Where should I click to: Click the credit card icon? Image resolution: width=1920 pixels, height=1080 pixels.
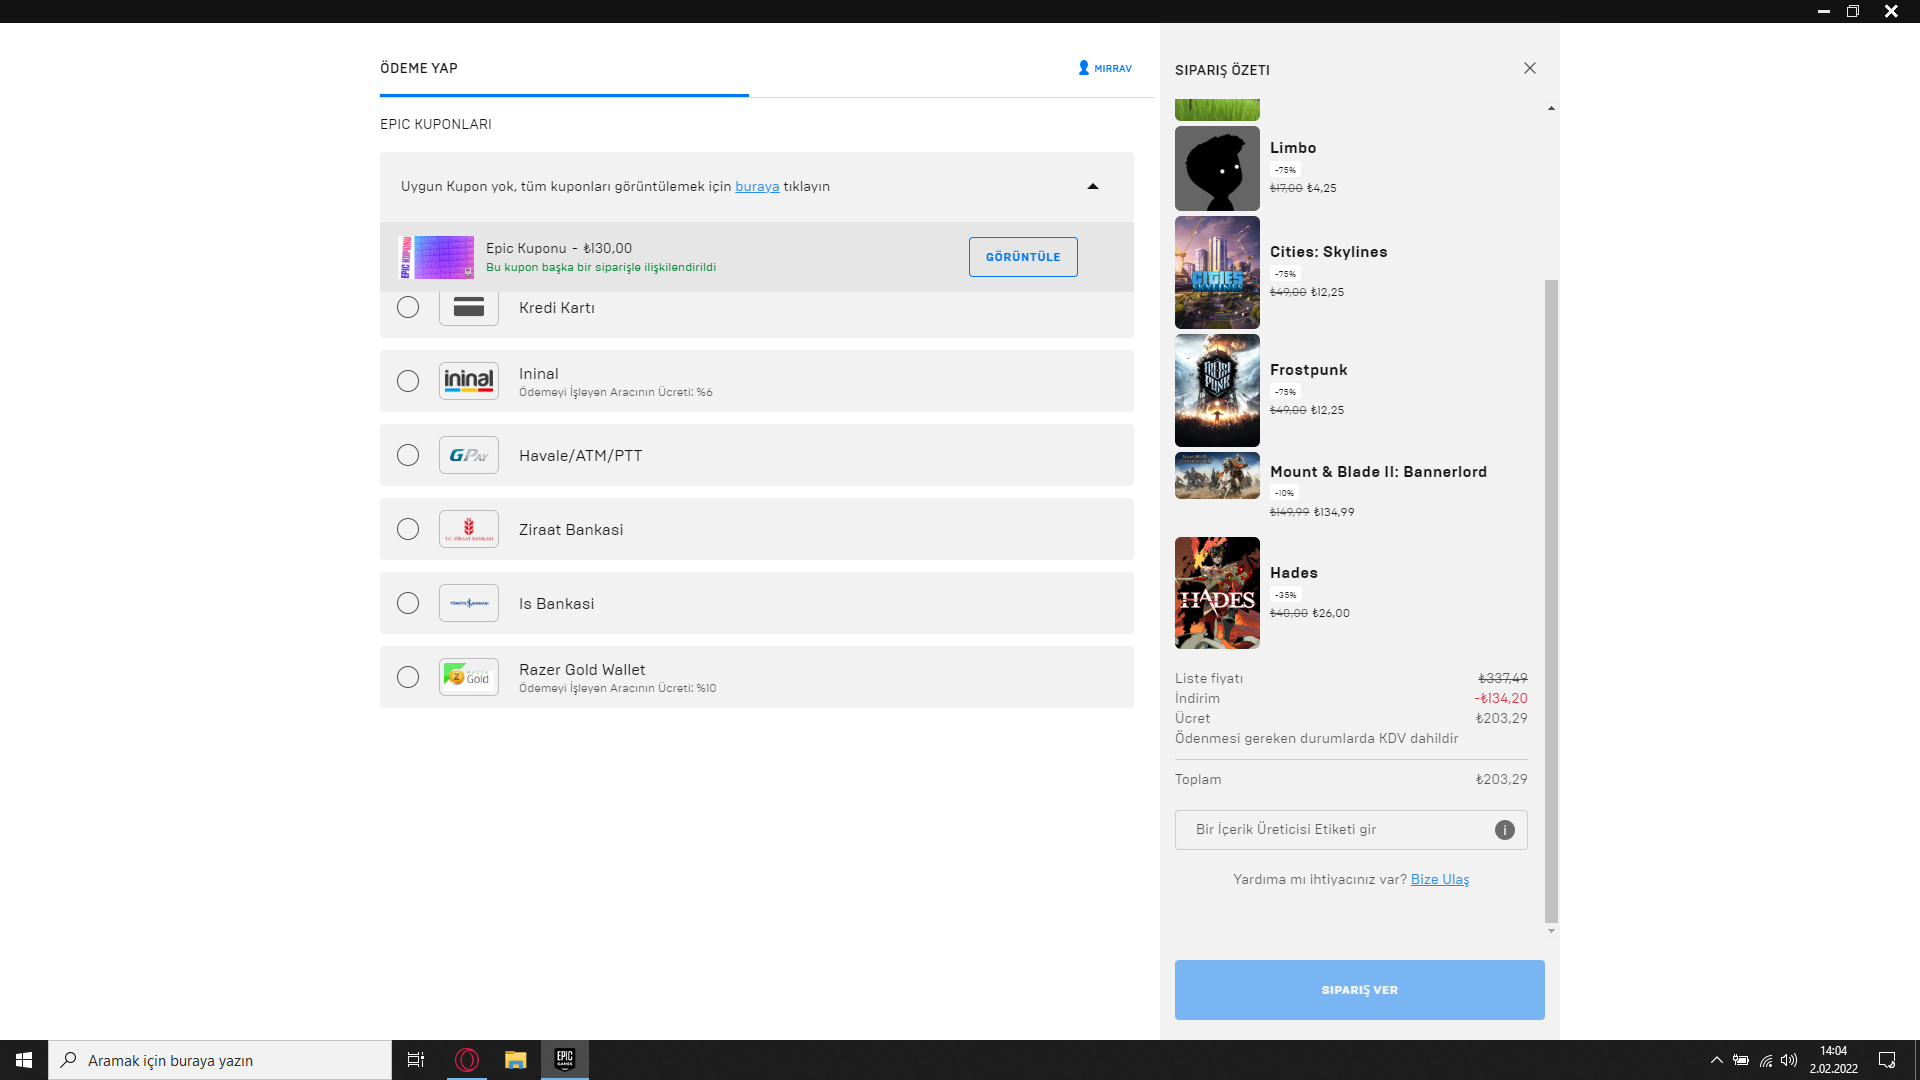click(468, 308)
